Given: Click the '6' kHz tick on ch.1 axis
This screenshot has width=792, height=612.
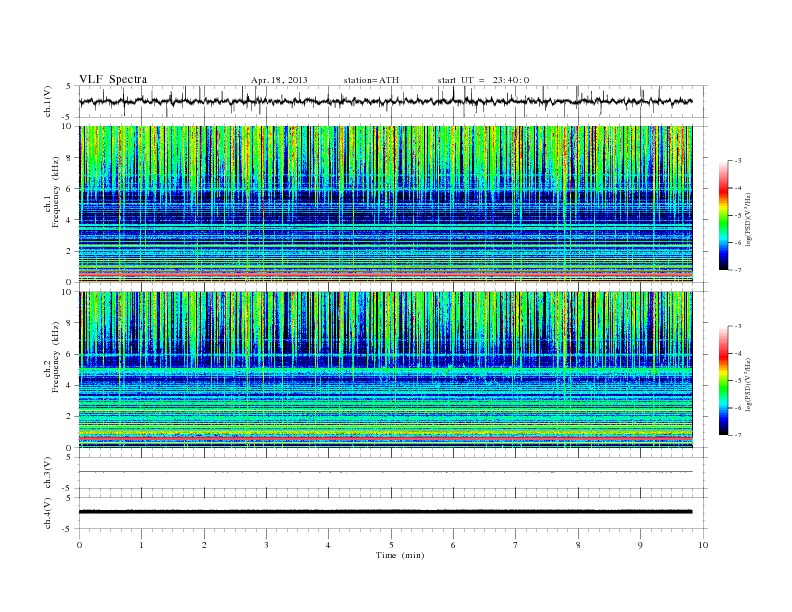Looking at the screenshot, I should 70,189.
